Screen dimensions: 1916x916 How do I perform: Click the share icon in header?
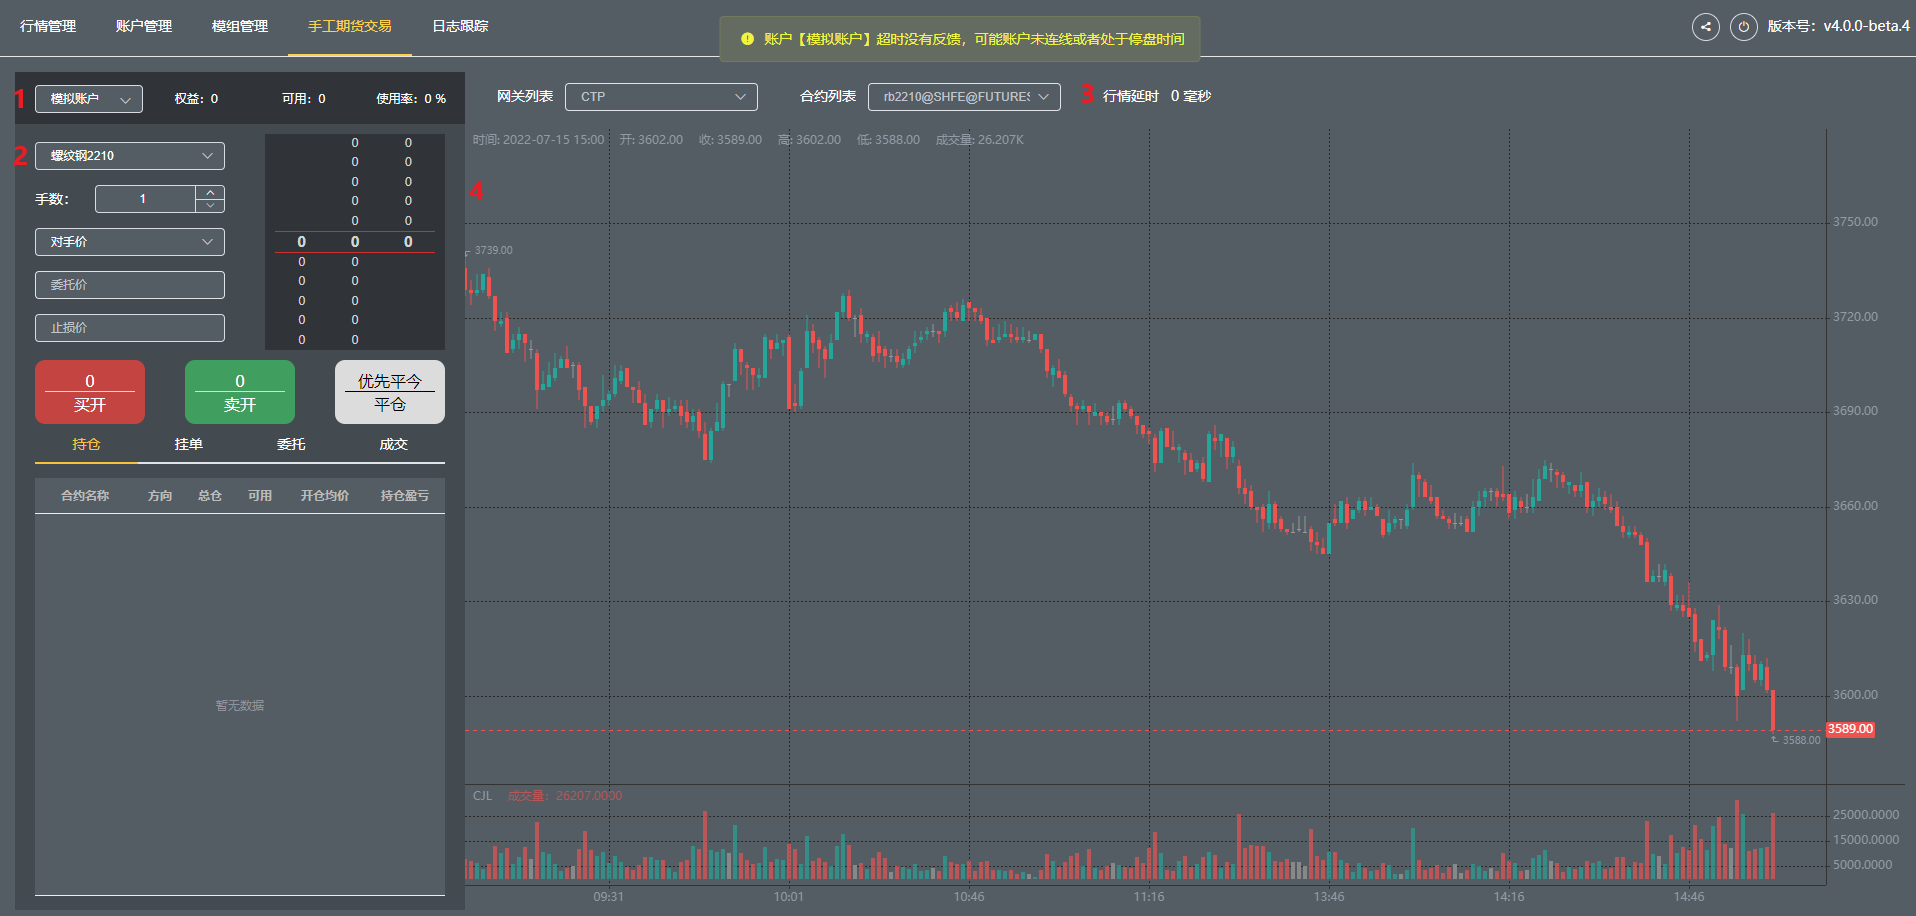tap(1706, 27)
